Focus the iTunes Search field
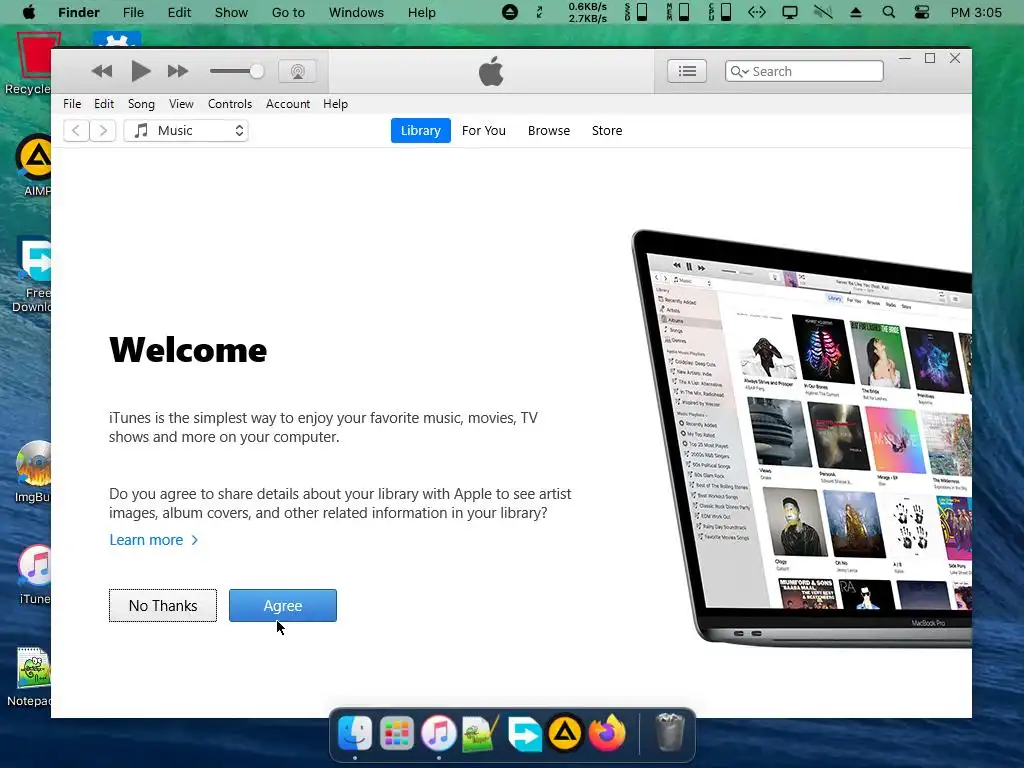The width and height of the screenshot is (1024, 768). tap(804, 71)
